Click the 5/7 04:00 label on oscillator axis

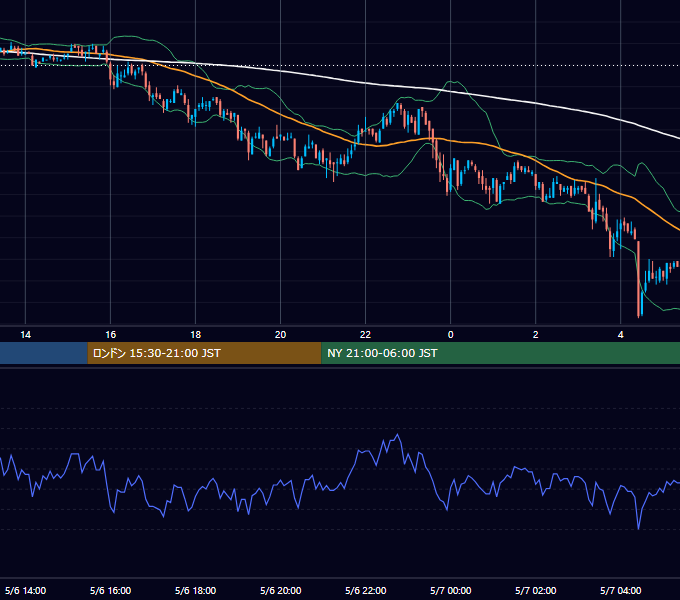[x=621, y=590]
